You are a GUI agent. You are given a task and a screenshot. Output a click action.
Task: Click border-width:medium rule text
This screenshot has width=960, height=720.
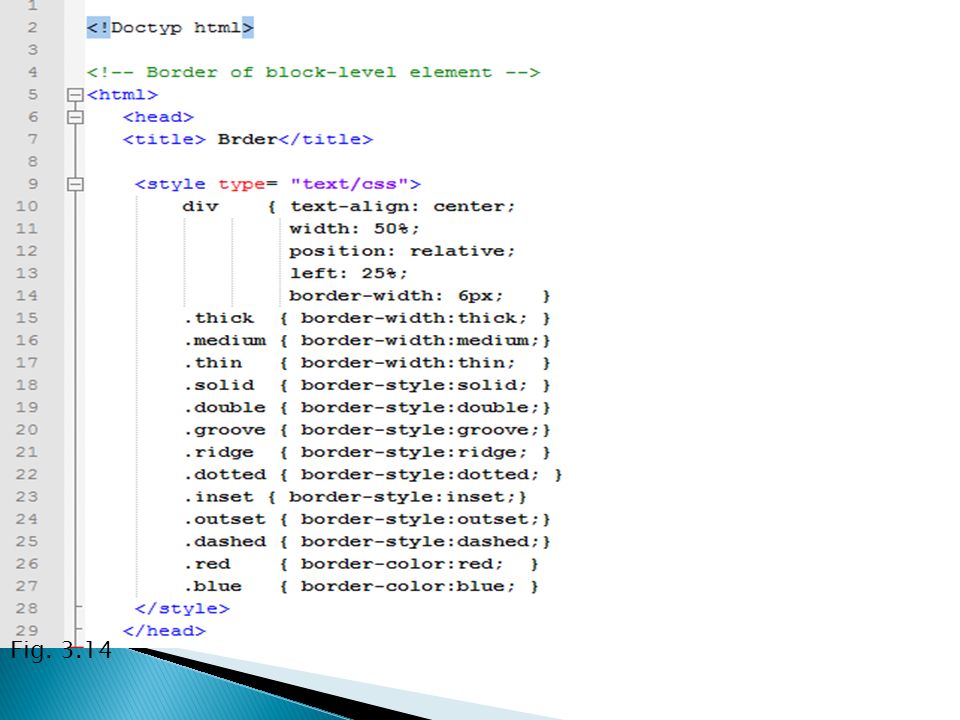419,340
